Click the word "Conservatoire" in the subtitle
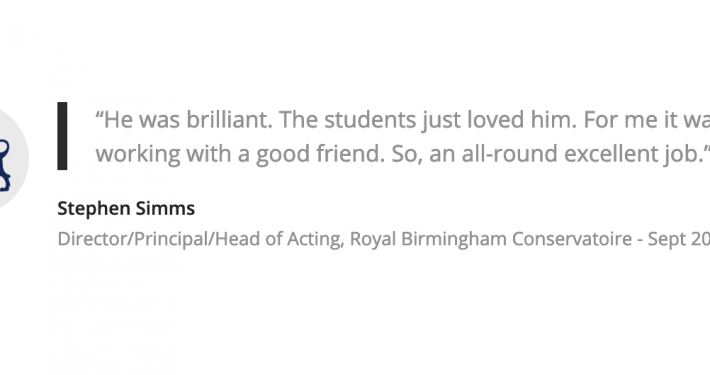710x375 pixels. (572, 239)
